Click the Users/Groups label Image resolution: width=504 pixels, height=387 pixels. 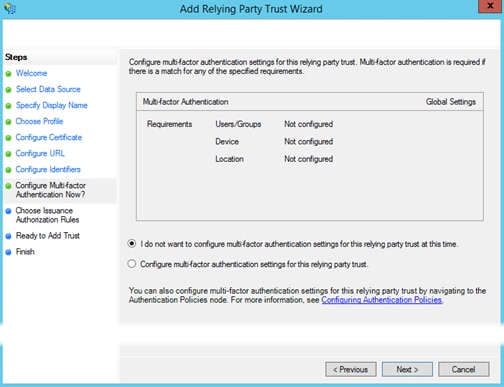coord(238,124)
